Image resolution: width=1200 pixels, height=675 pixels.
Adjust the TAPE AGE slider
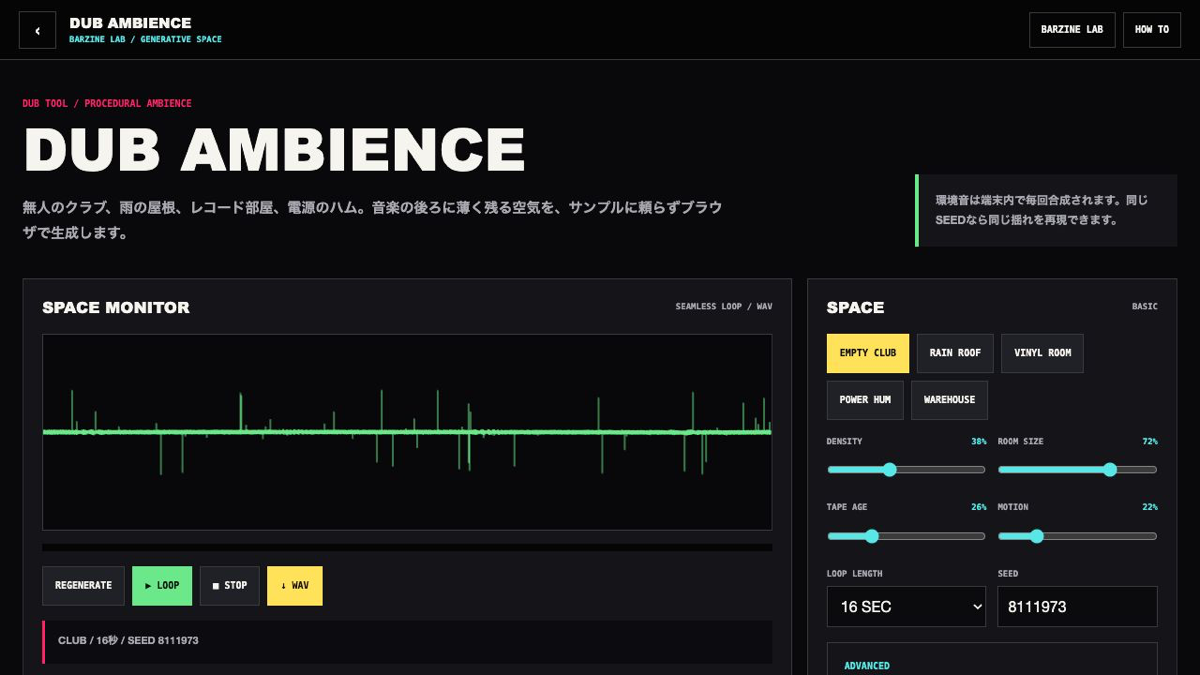point(906,536)
